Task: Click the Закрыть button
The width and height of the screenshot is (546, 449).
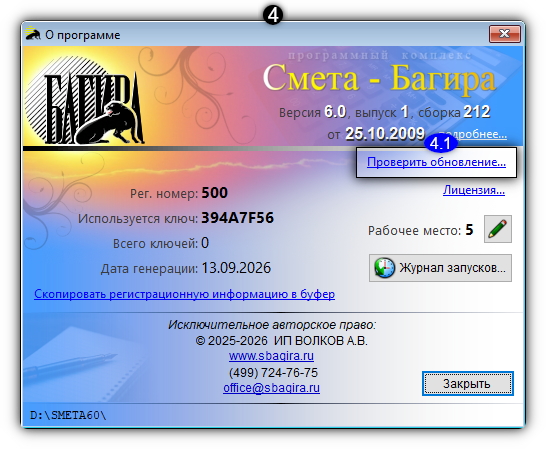Action: pos(468,384)
